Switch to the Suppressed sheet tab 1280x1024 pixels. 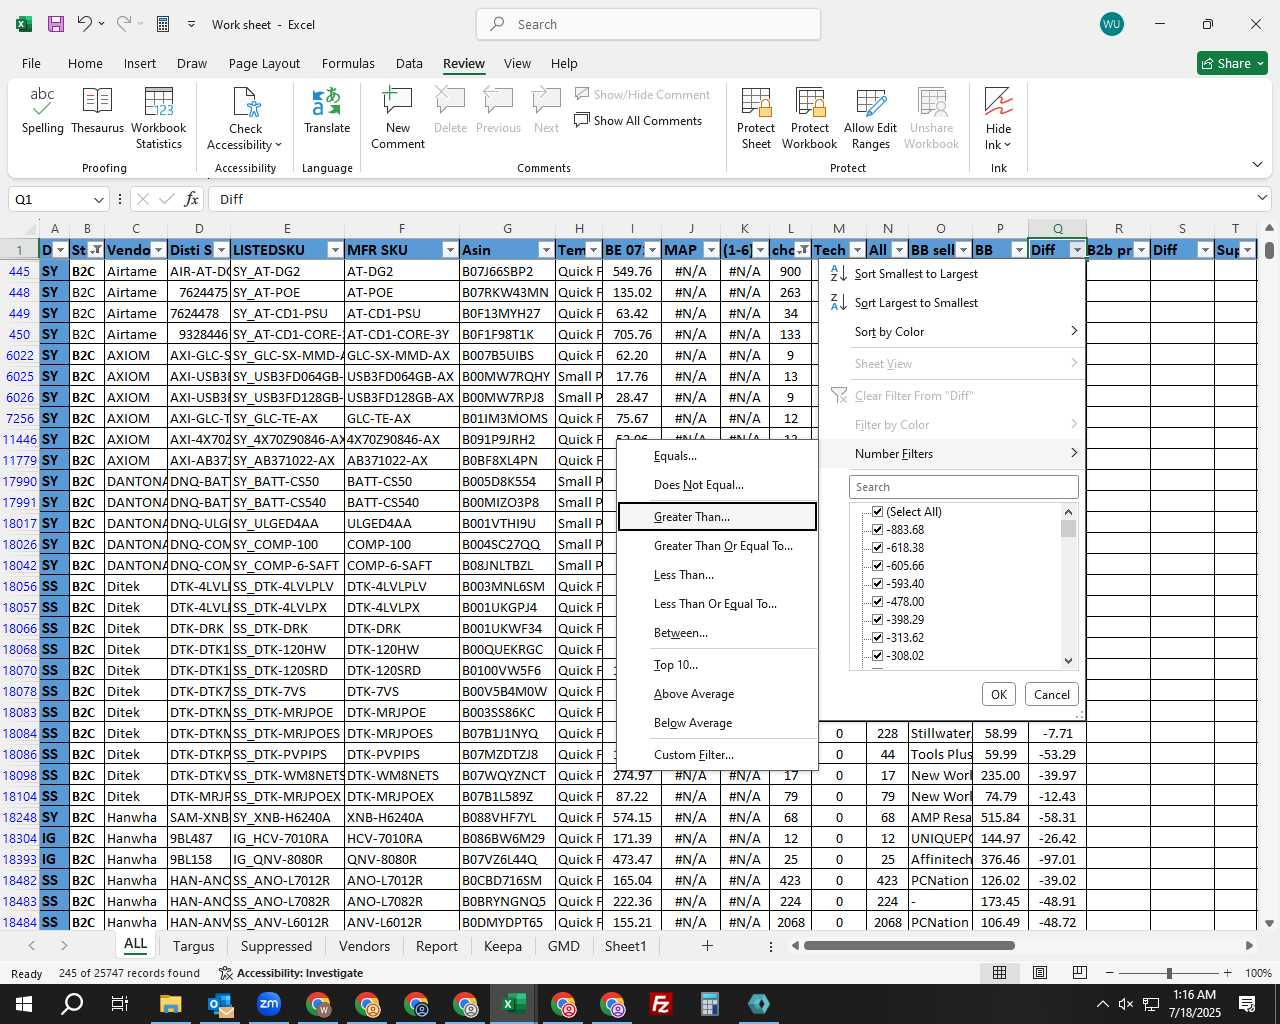pos(276,946)
